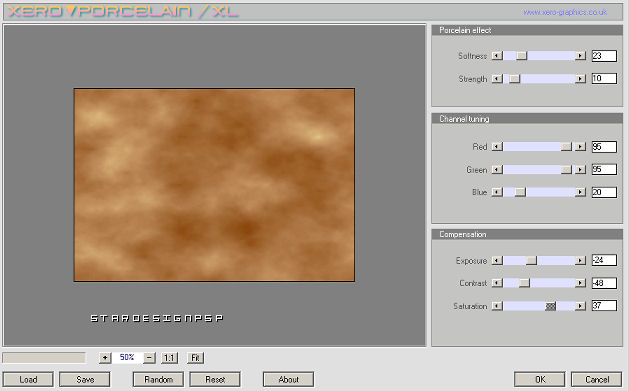The width and height of the screenshot is (629, 391).
Task: Confirm the effect with OK
Action: tap(540, 379)
